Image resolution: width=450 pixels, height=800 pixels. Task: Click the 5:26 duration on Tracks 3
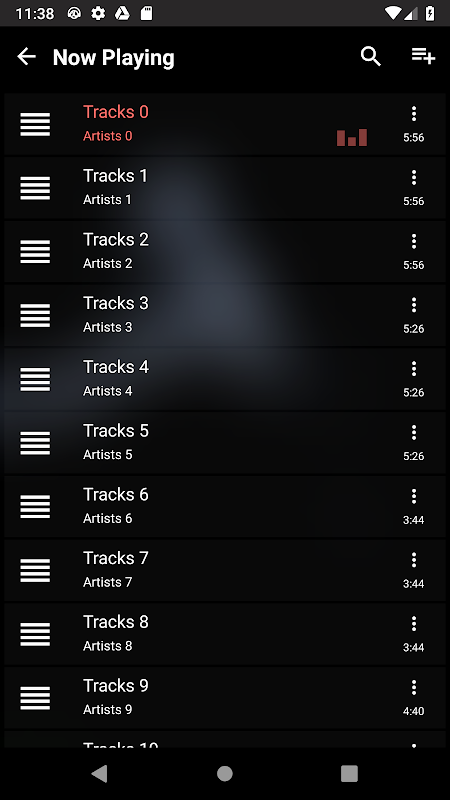click(414, 329)
